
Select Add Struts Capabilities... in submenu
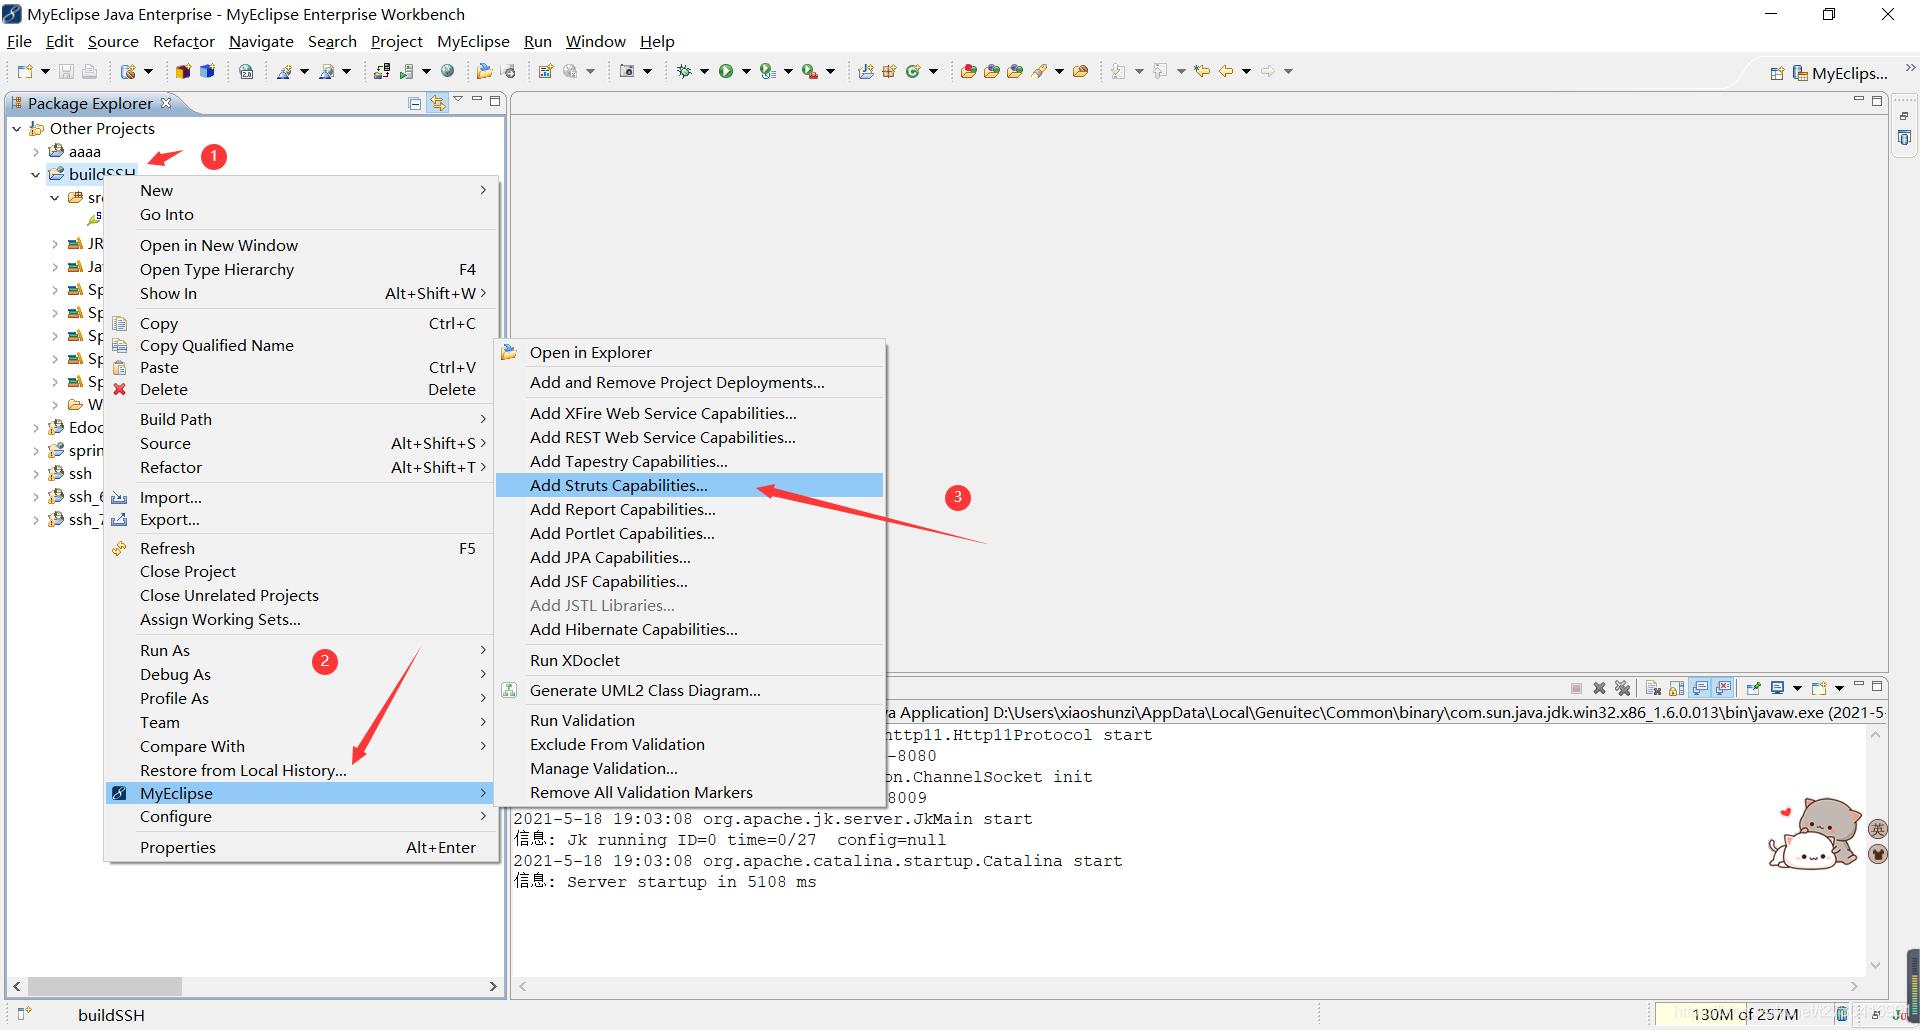pos(689,485)
